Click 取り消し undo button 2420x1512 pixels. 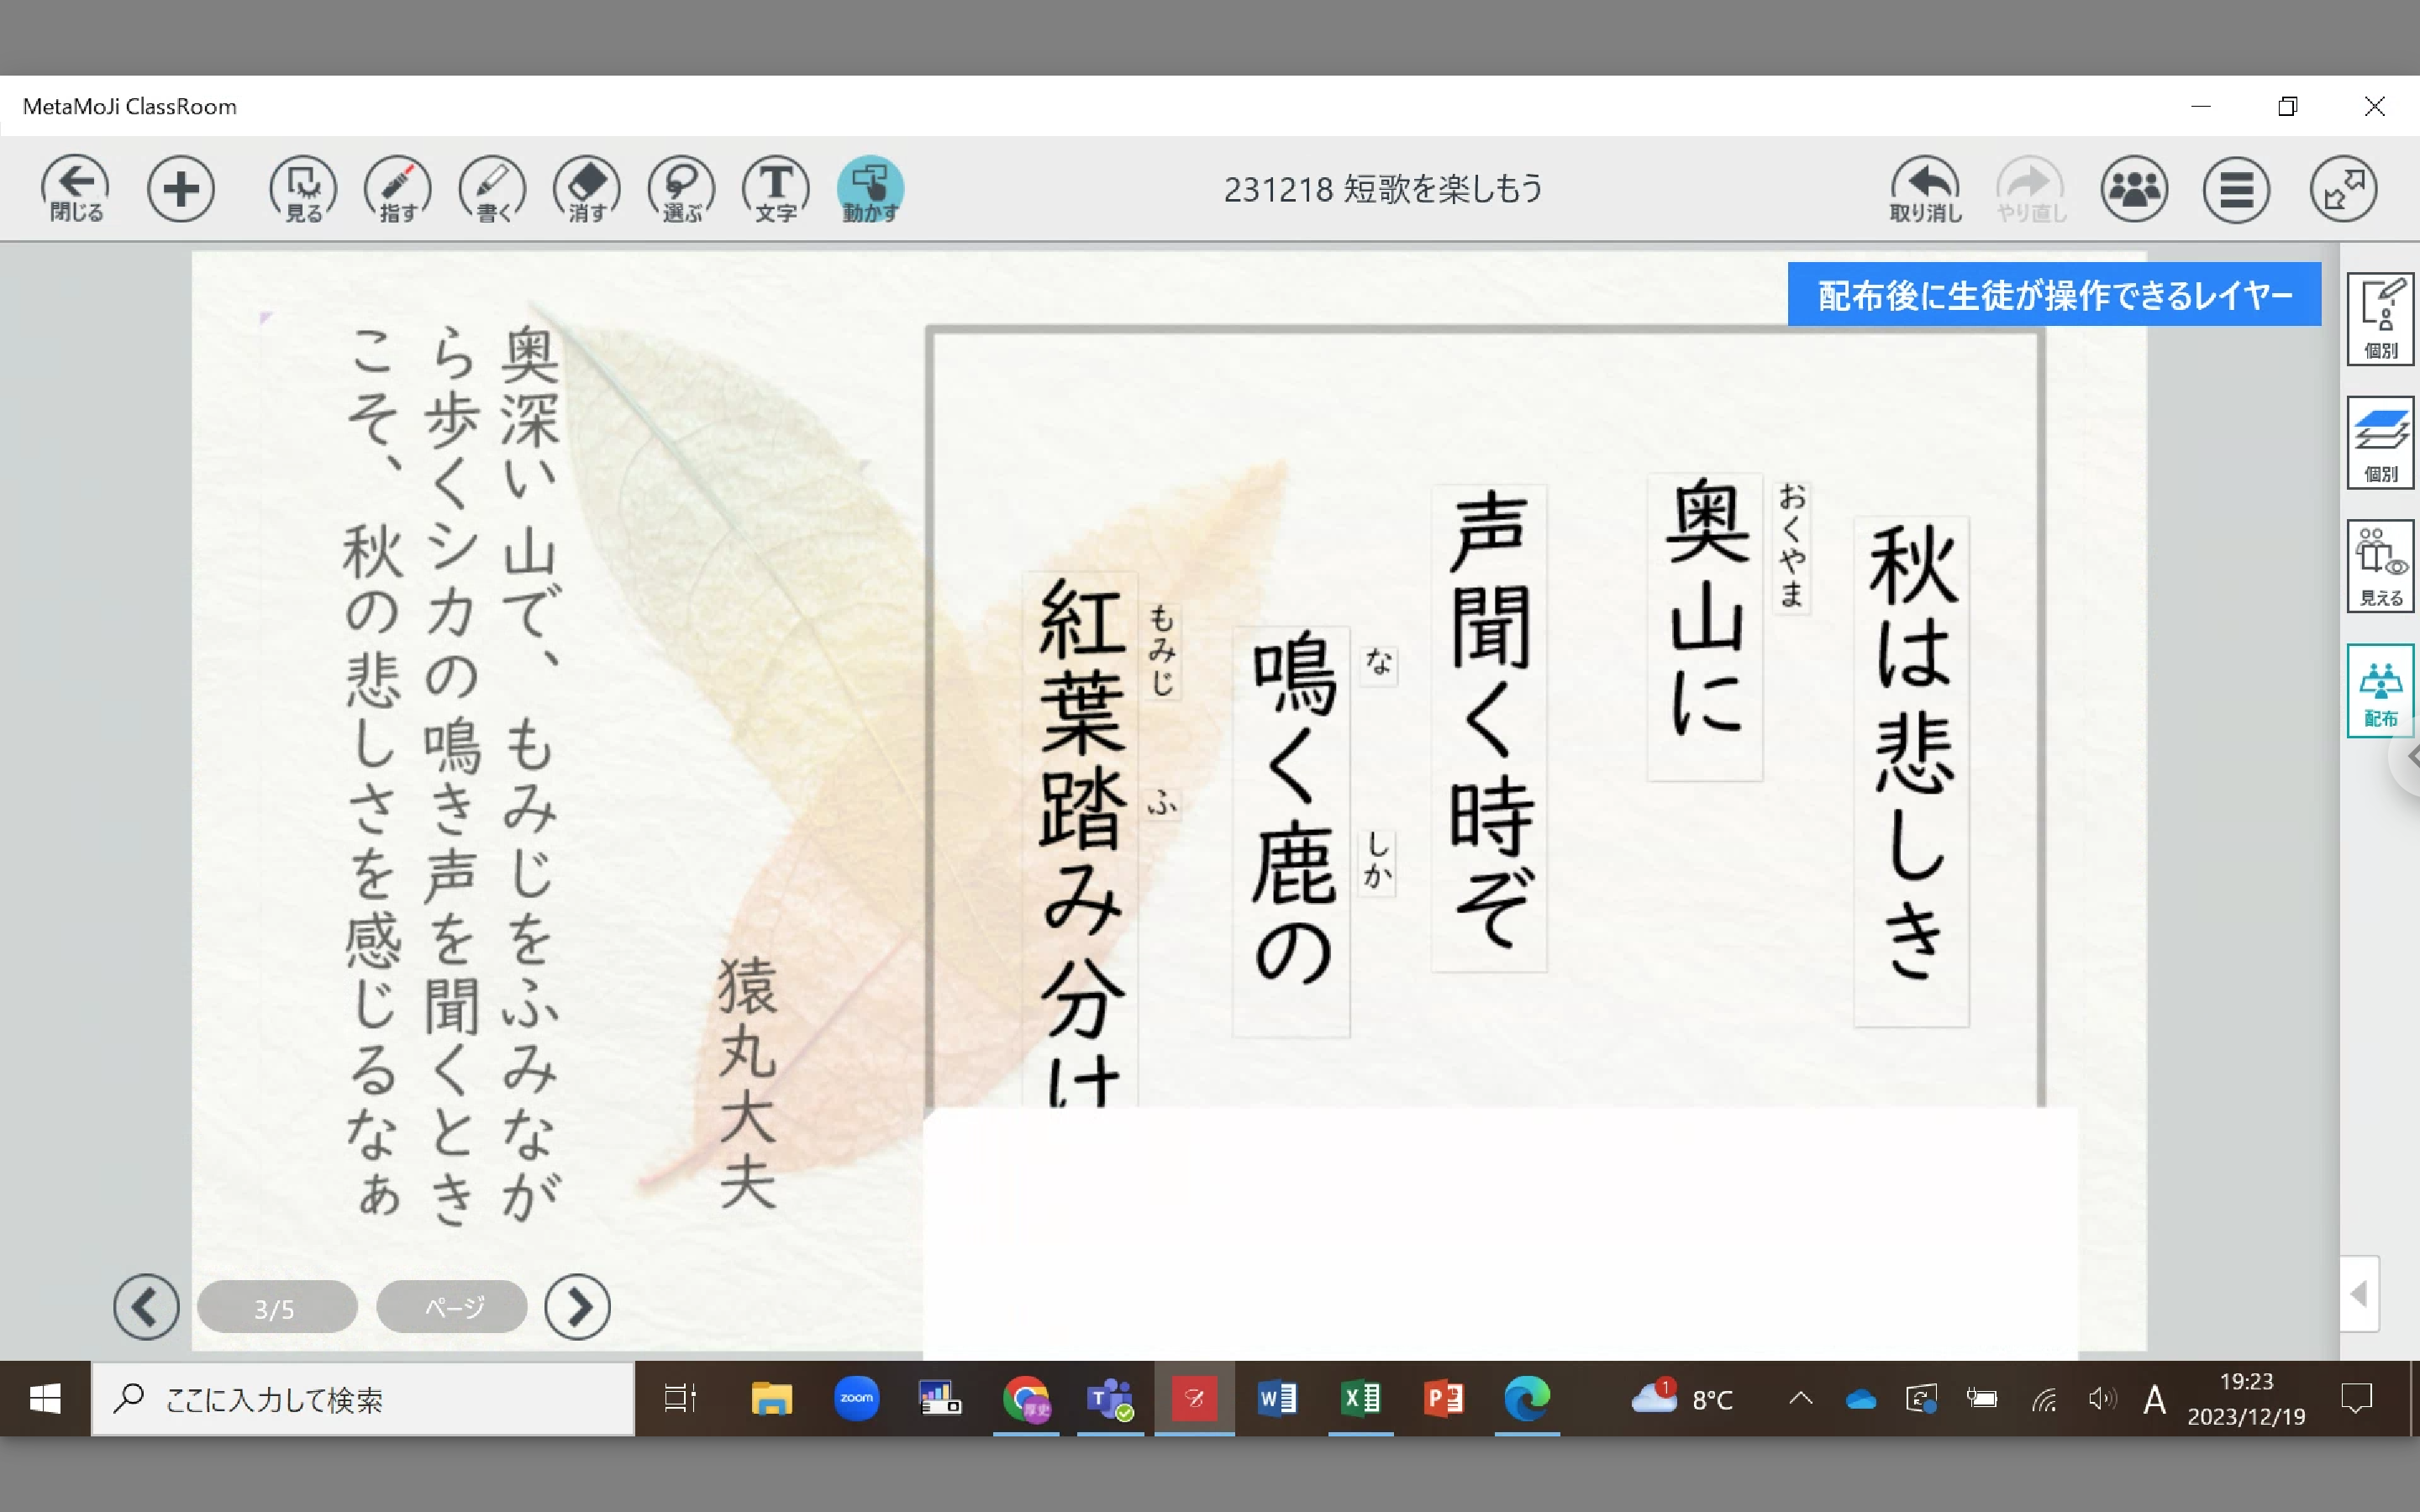[x=1925, y=188]
